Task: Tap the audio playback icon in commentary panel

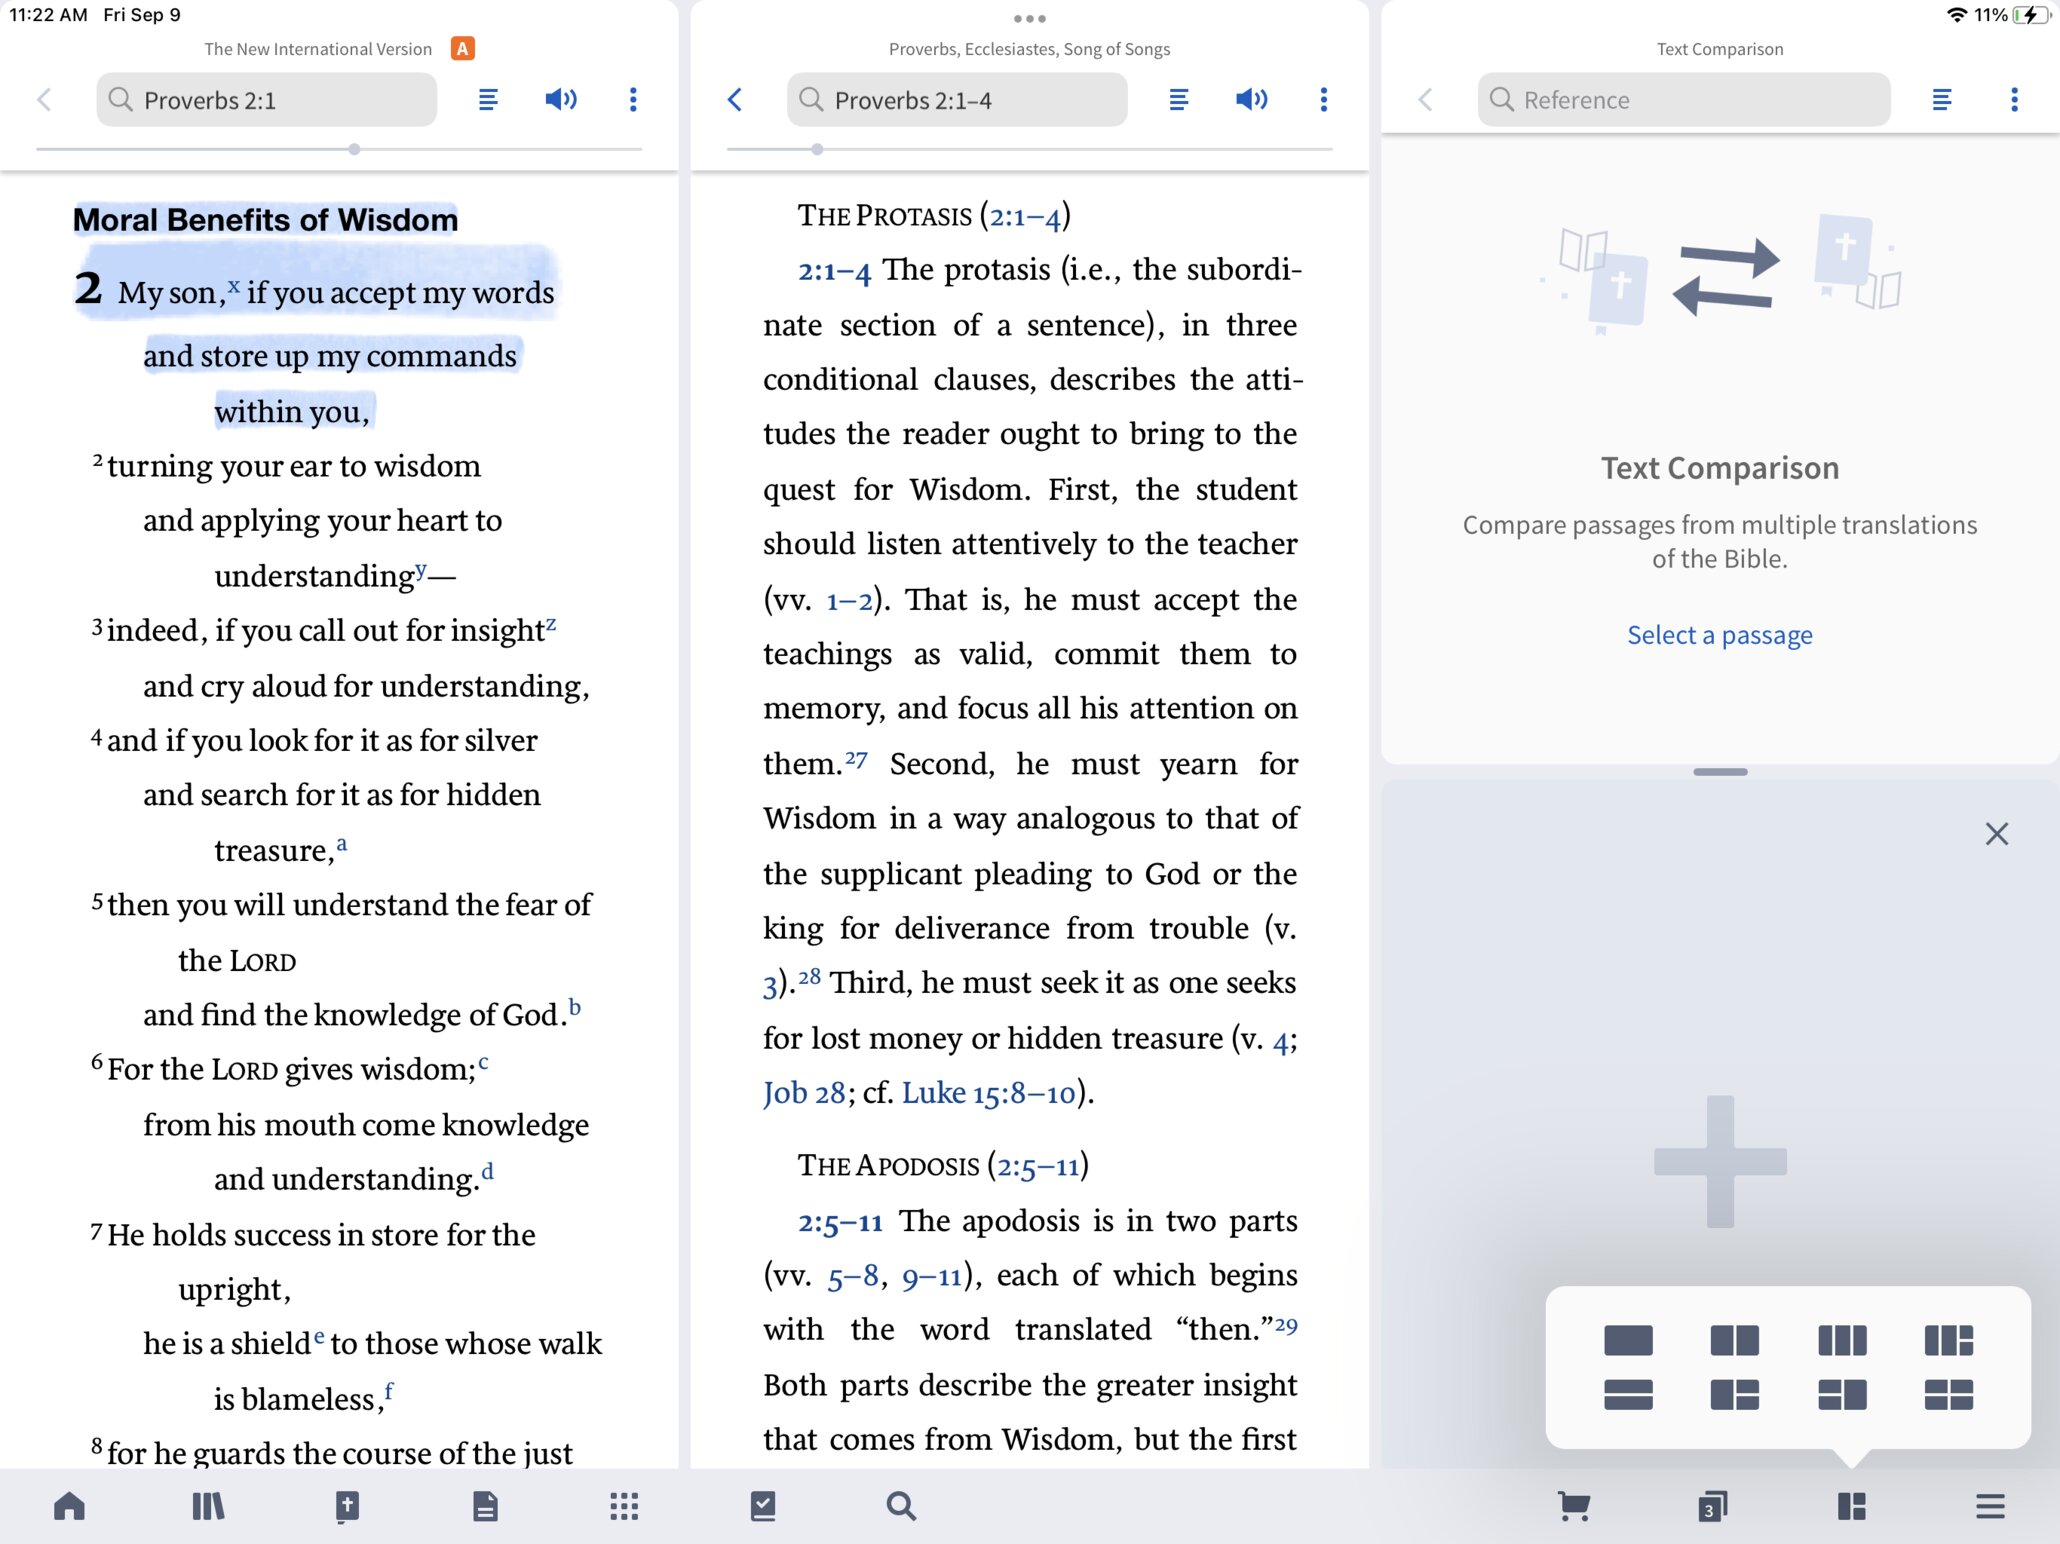Action: [x=1249, y=101]
